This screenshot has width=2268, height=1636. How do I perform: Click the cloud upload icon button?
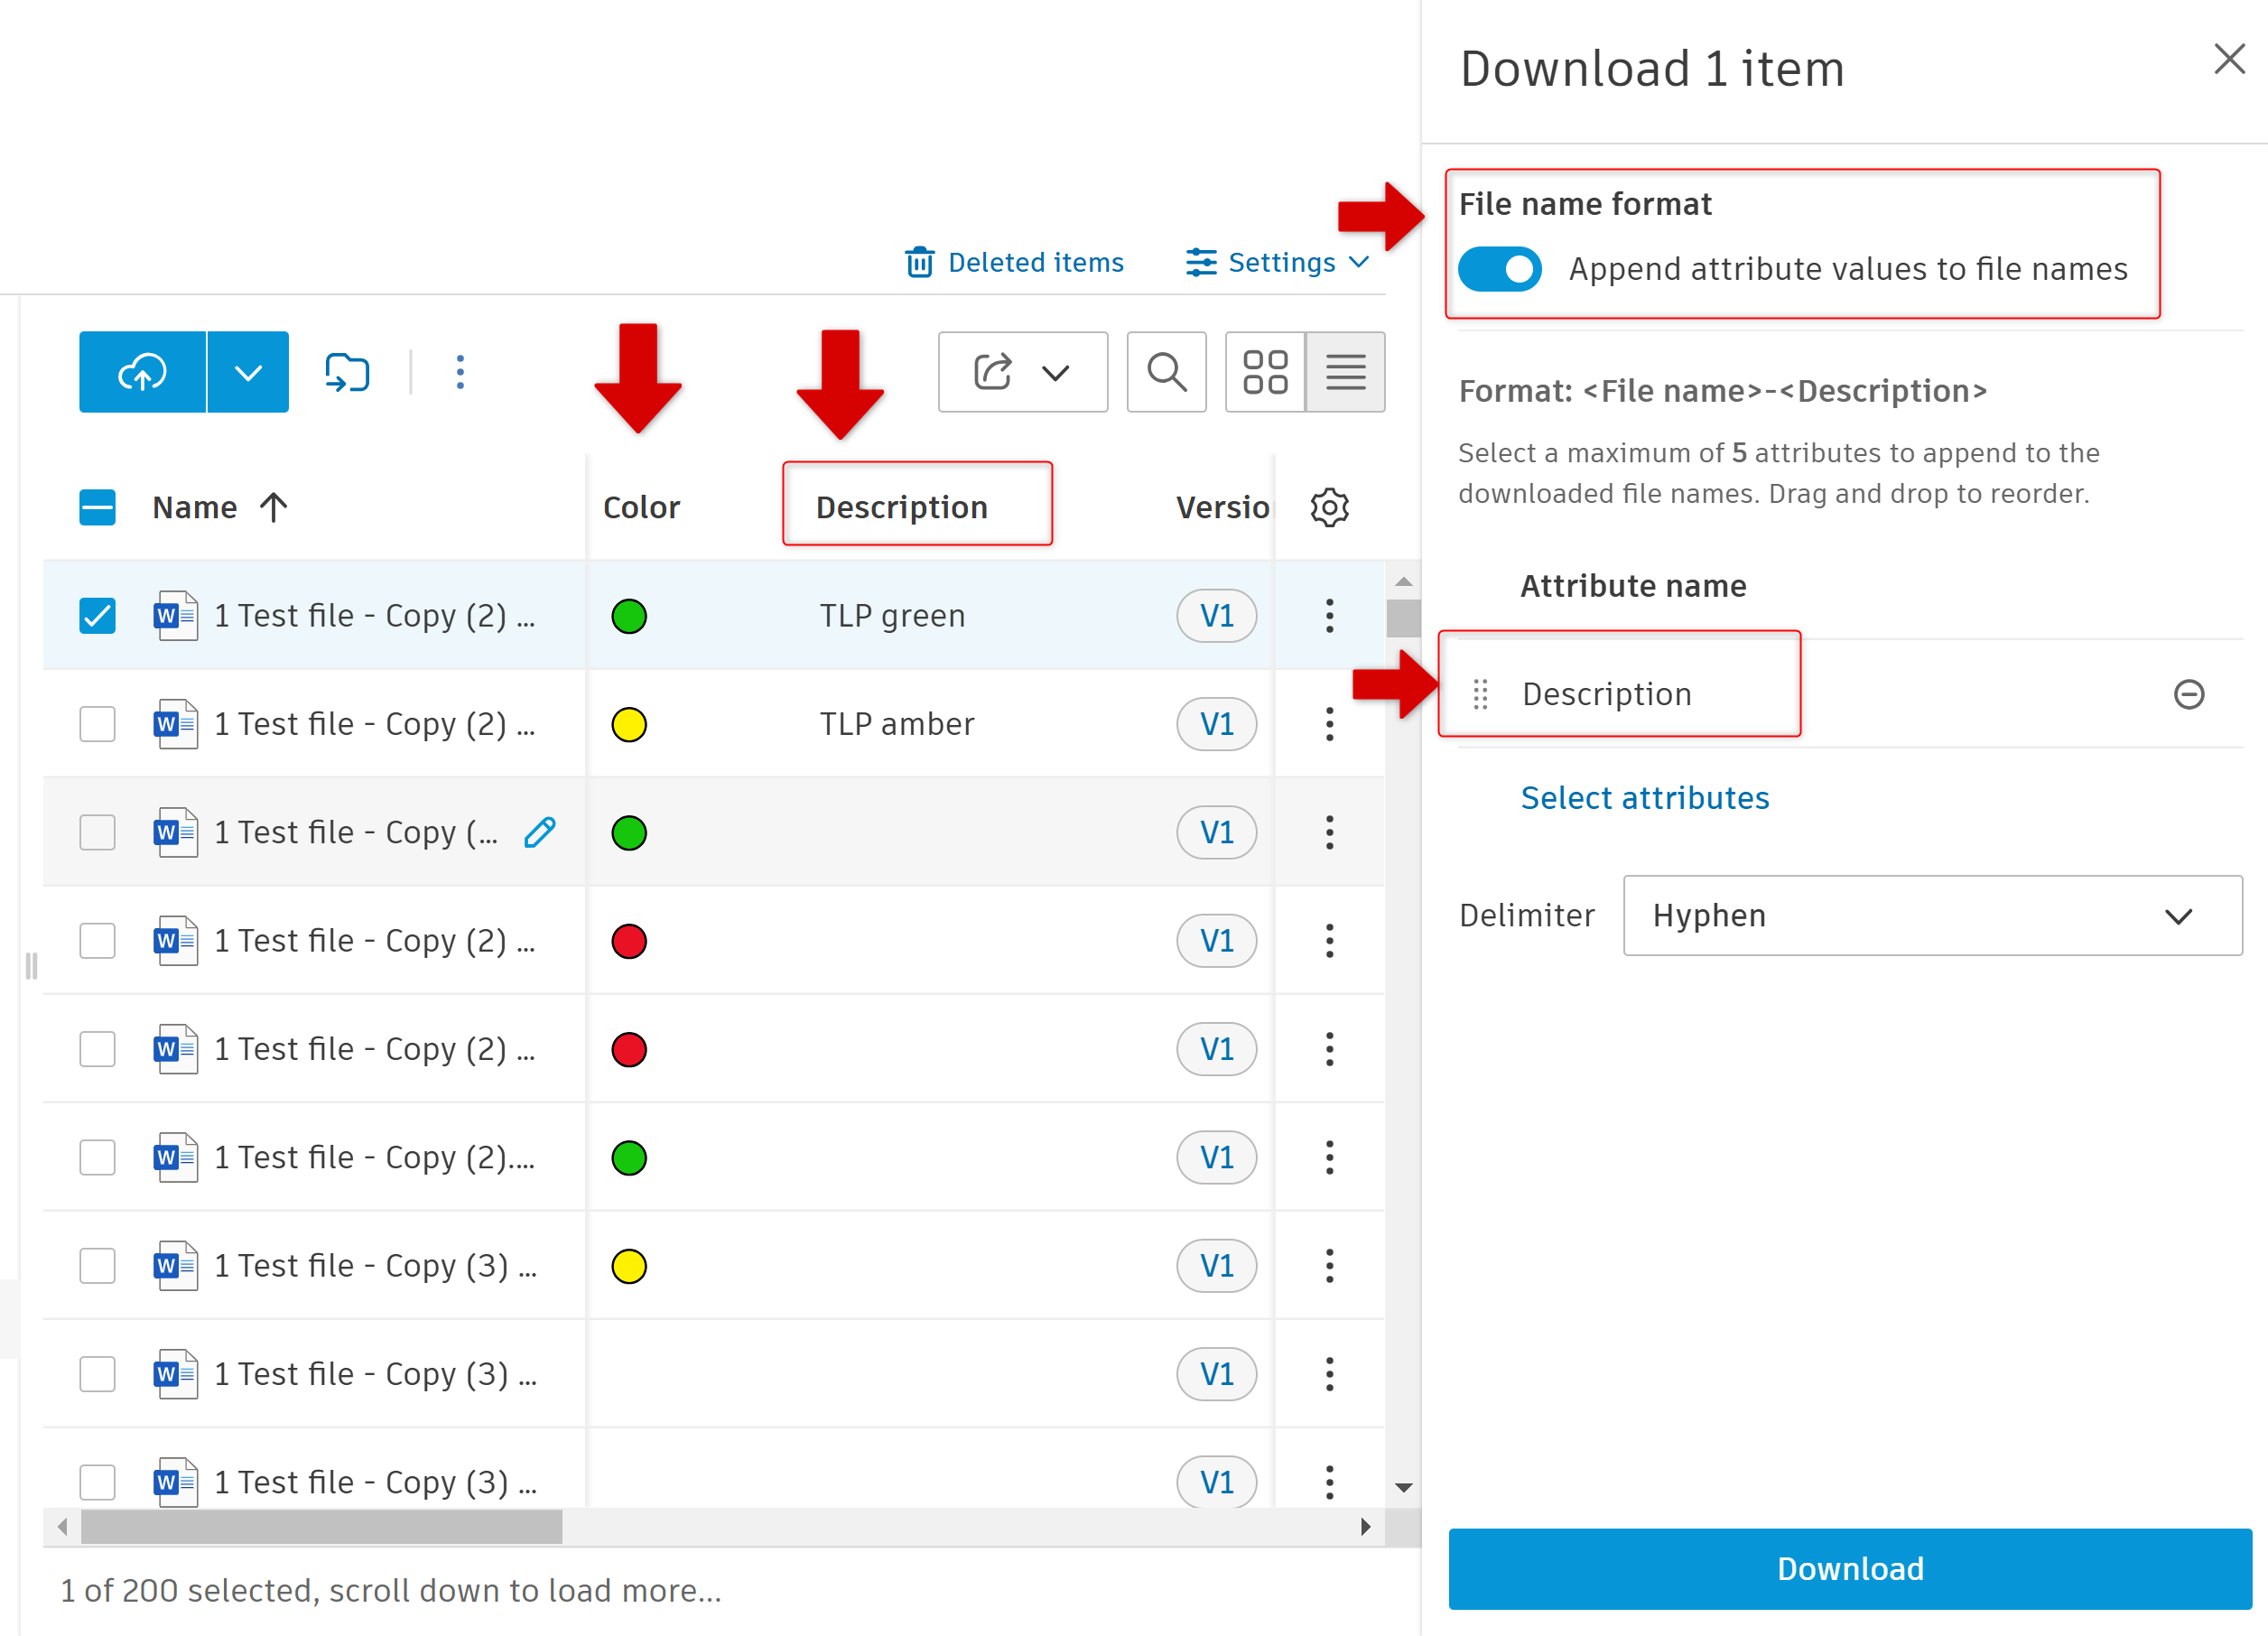[142, 372]
